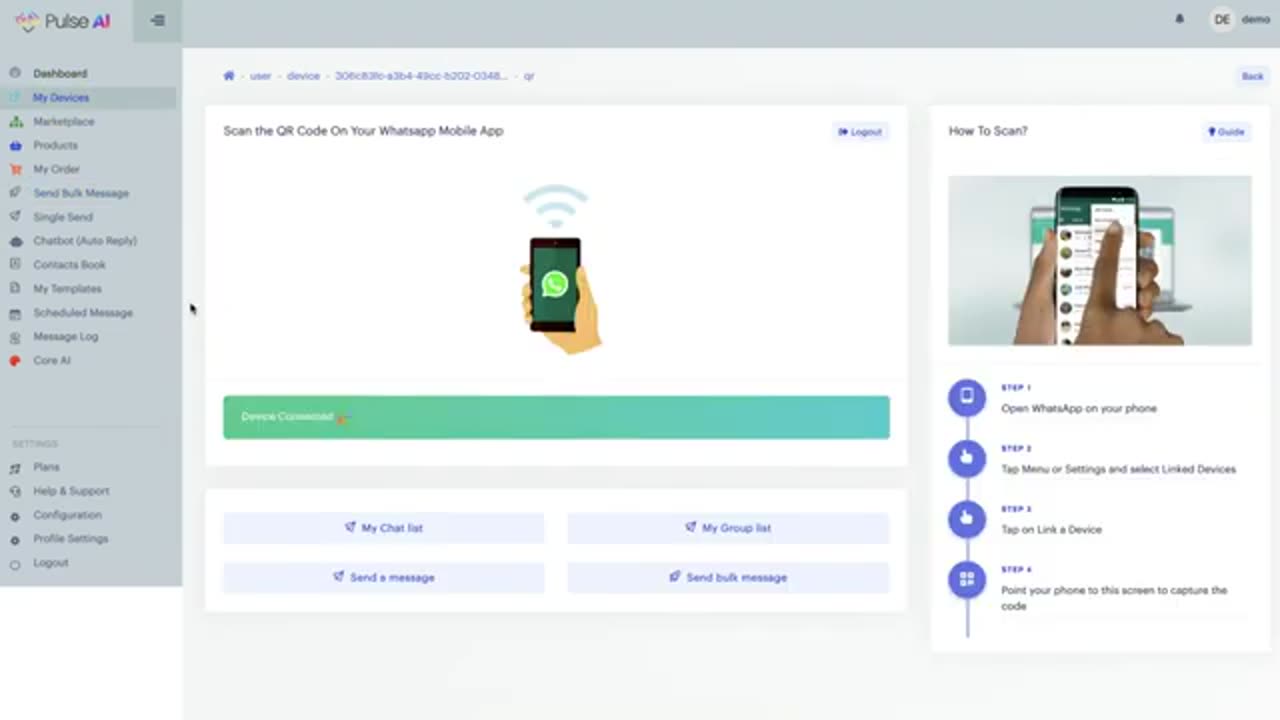Viewport: 1280px width, 720px height.
Task: Click Dashboard sidebar icon
Action: coord(15,73)
